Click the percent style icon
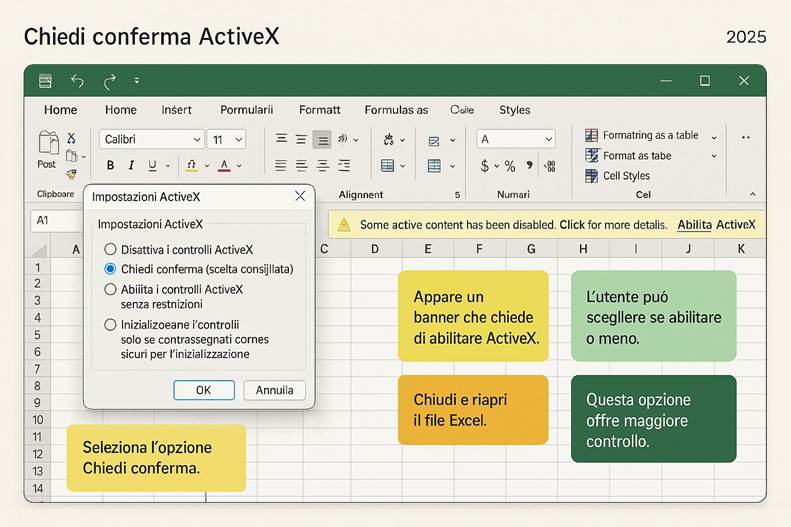 point(509,166)
